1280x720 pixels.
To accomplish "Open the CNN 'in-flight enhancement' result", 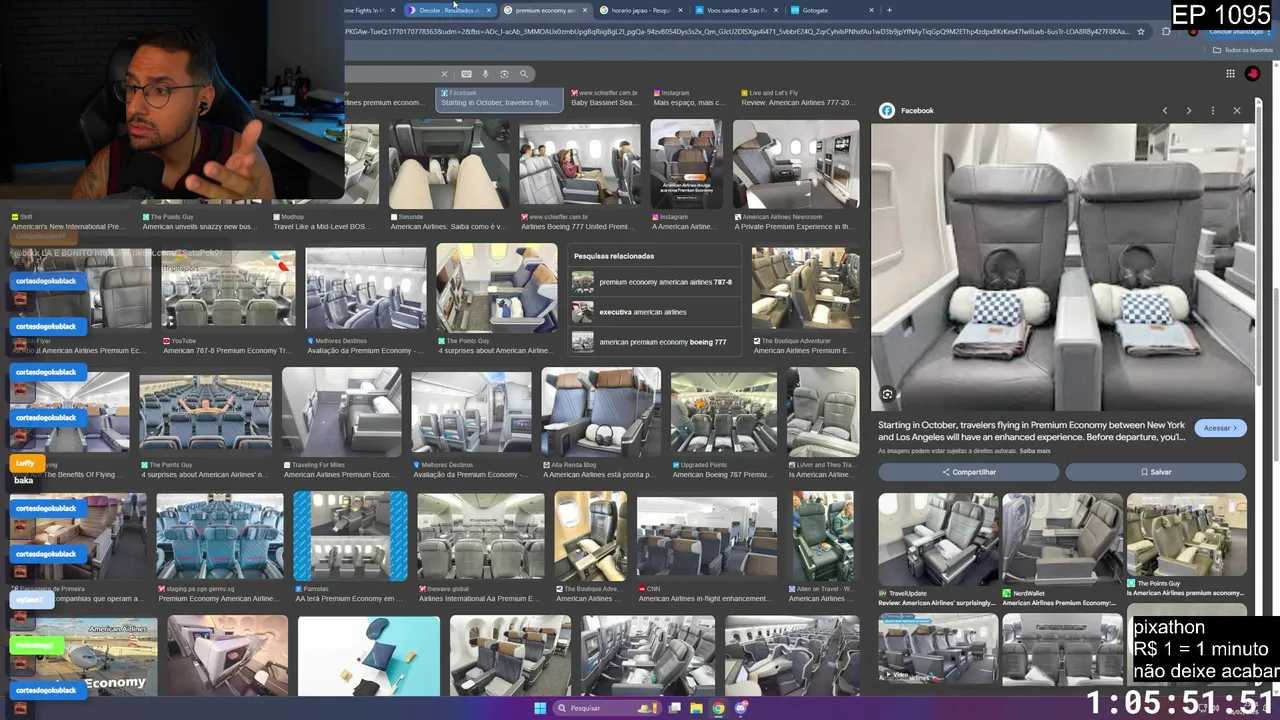I will coord(707,538).
